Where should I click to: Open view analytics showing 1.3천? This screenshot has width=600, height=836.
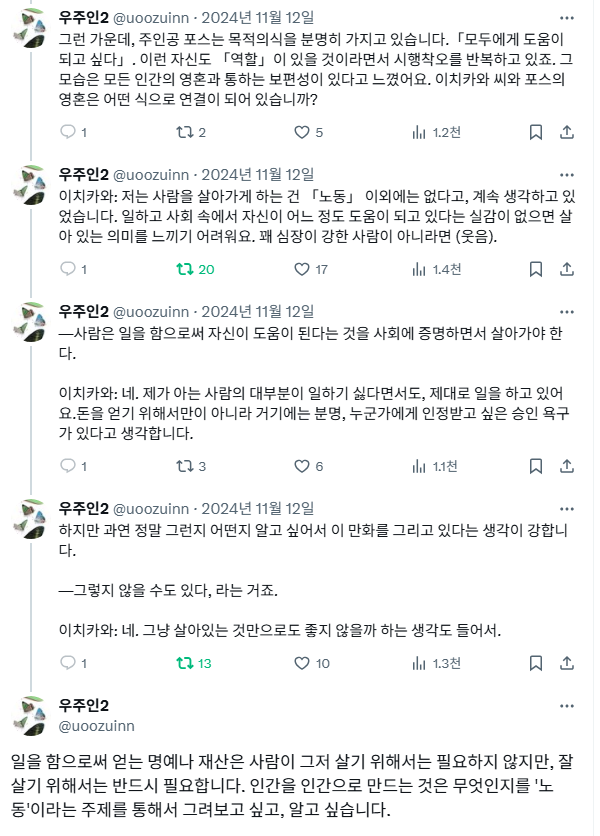click(x=436, y=663)
